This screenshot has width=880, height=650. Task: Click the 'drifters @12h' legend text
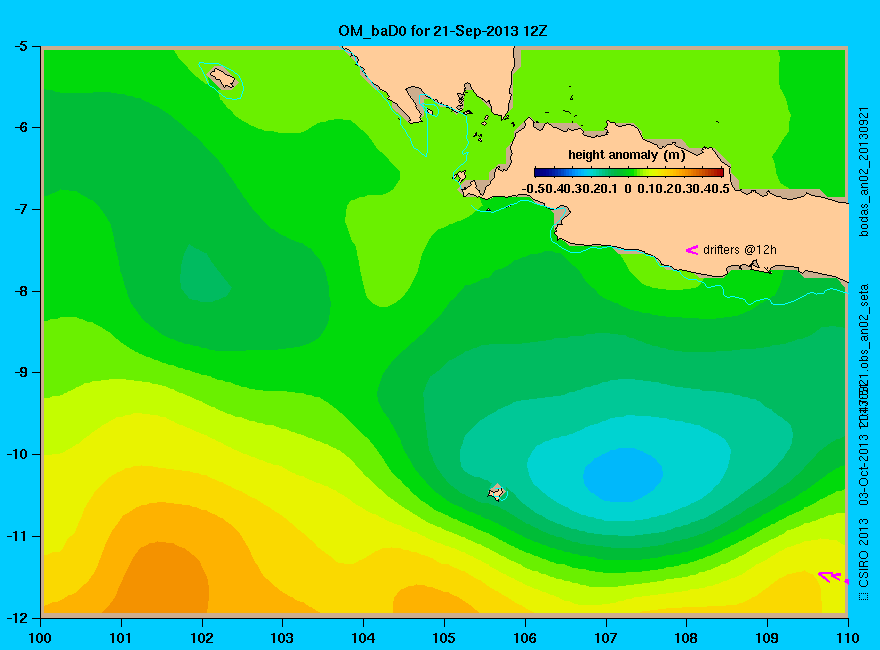(740, 250)
